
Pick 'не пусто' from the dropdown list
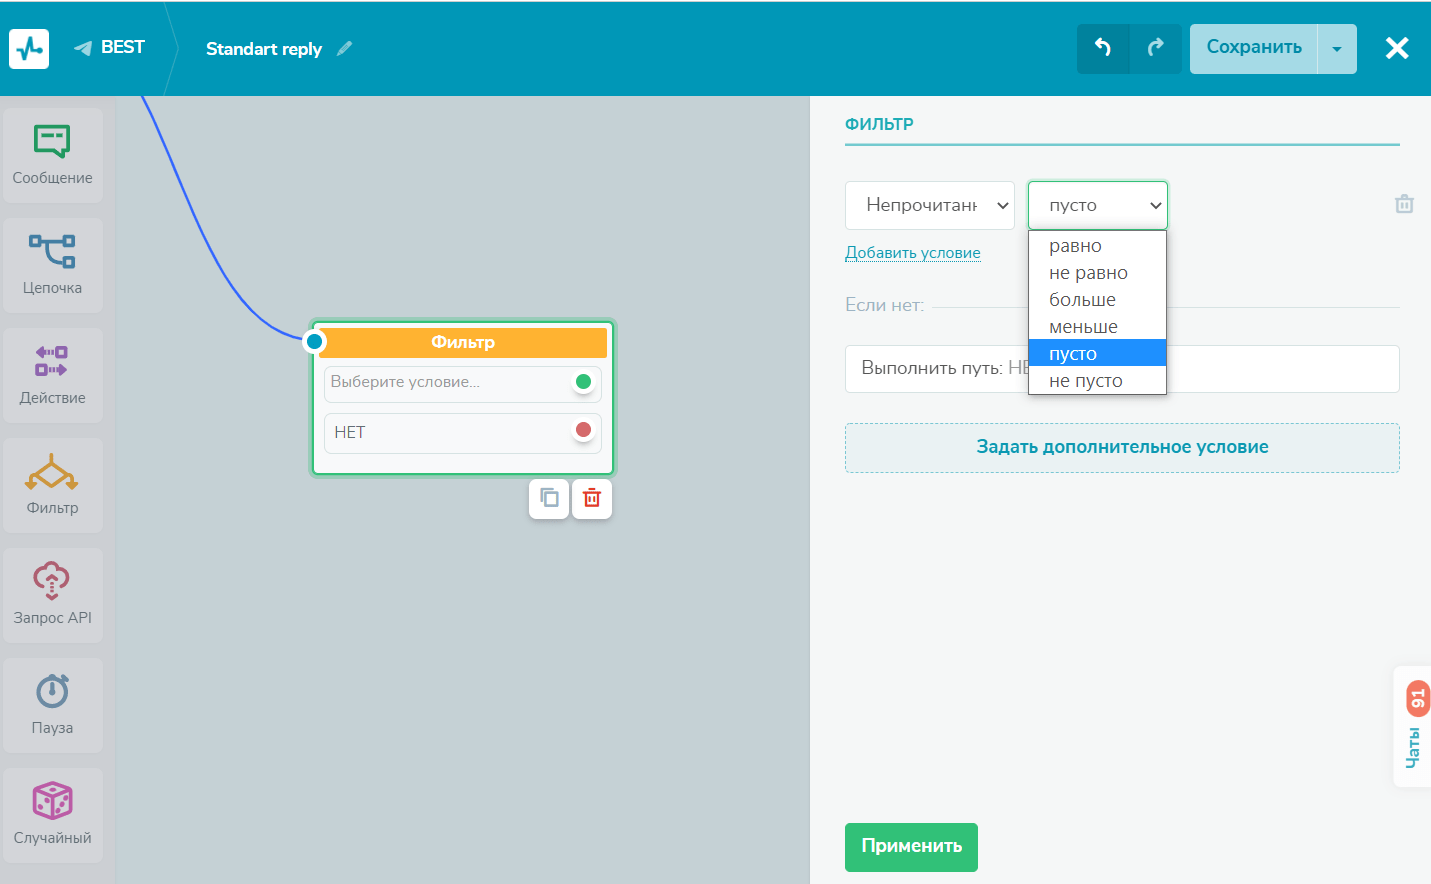[1085, 381]
